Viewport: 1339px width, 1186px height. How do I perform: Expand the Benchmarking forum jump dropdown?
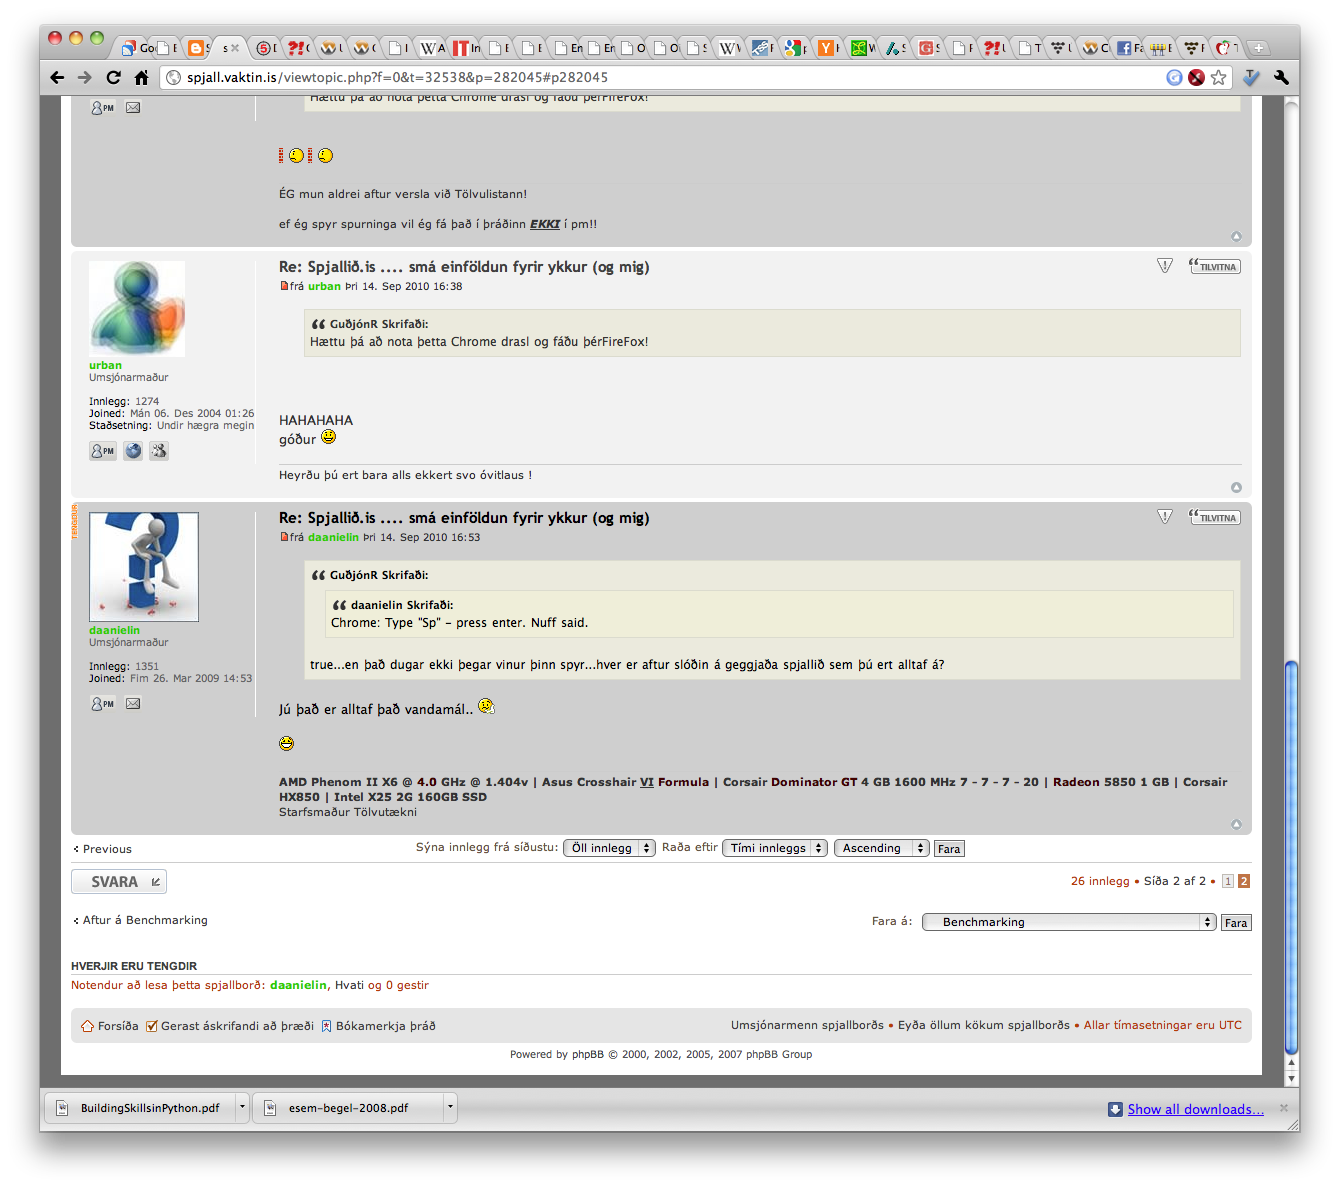(x=1068, y=922)
